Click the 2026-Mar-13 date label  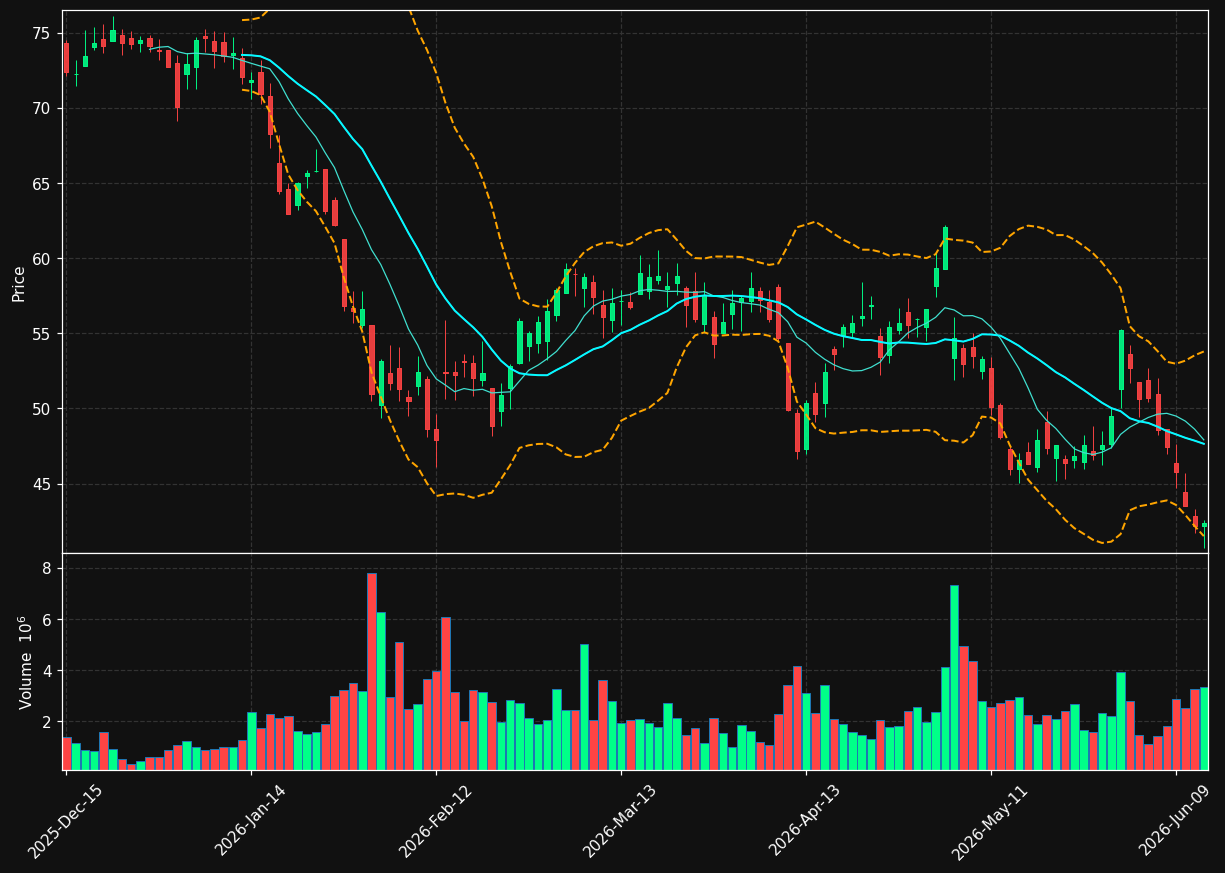620,820
